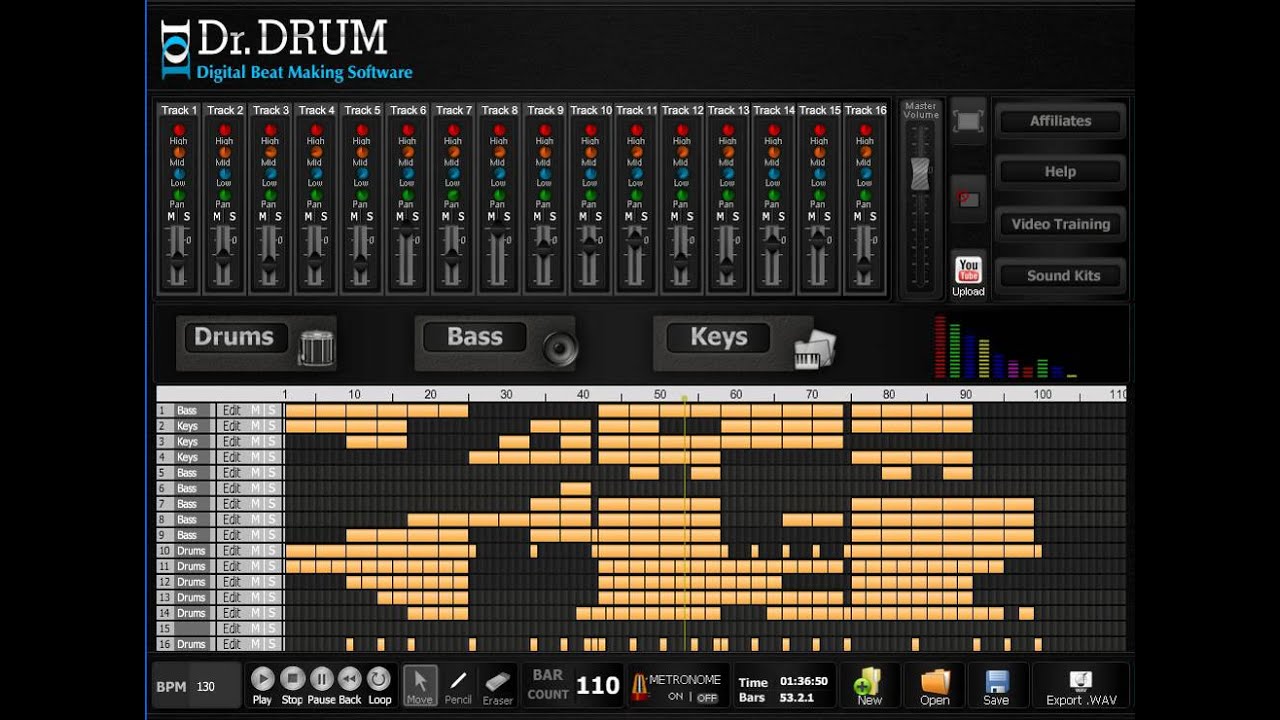1280x720 pixels.
Task: Toggle the Loop playback button
Action: coord(379,679)
